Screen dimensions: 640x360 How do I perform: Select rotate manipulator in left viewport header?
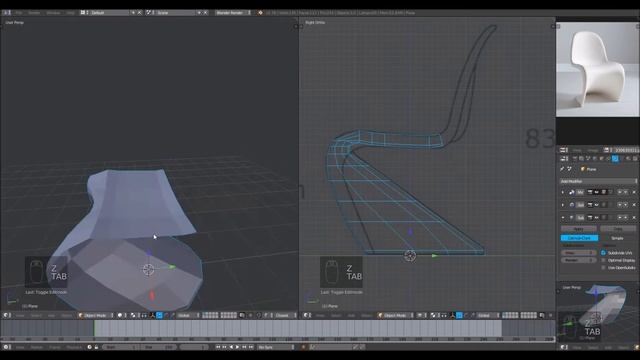pyautogui.click(x=167, y=315)
